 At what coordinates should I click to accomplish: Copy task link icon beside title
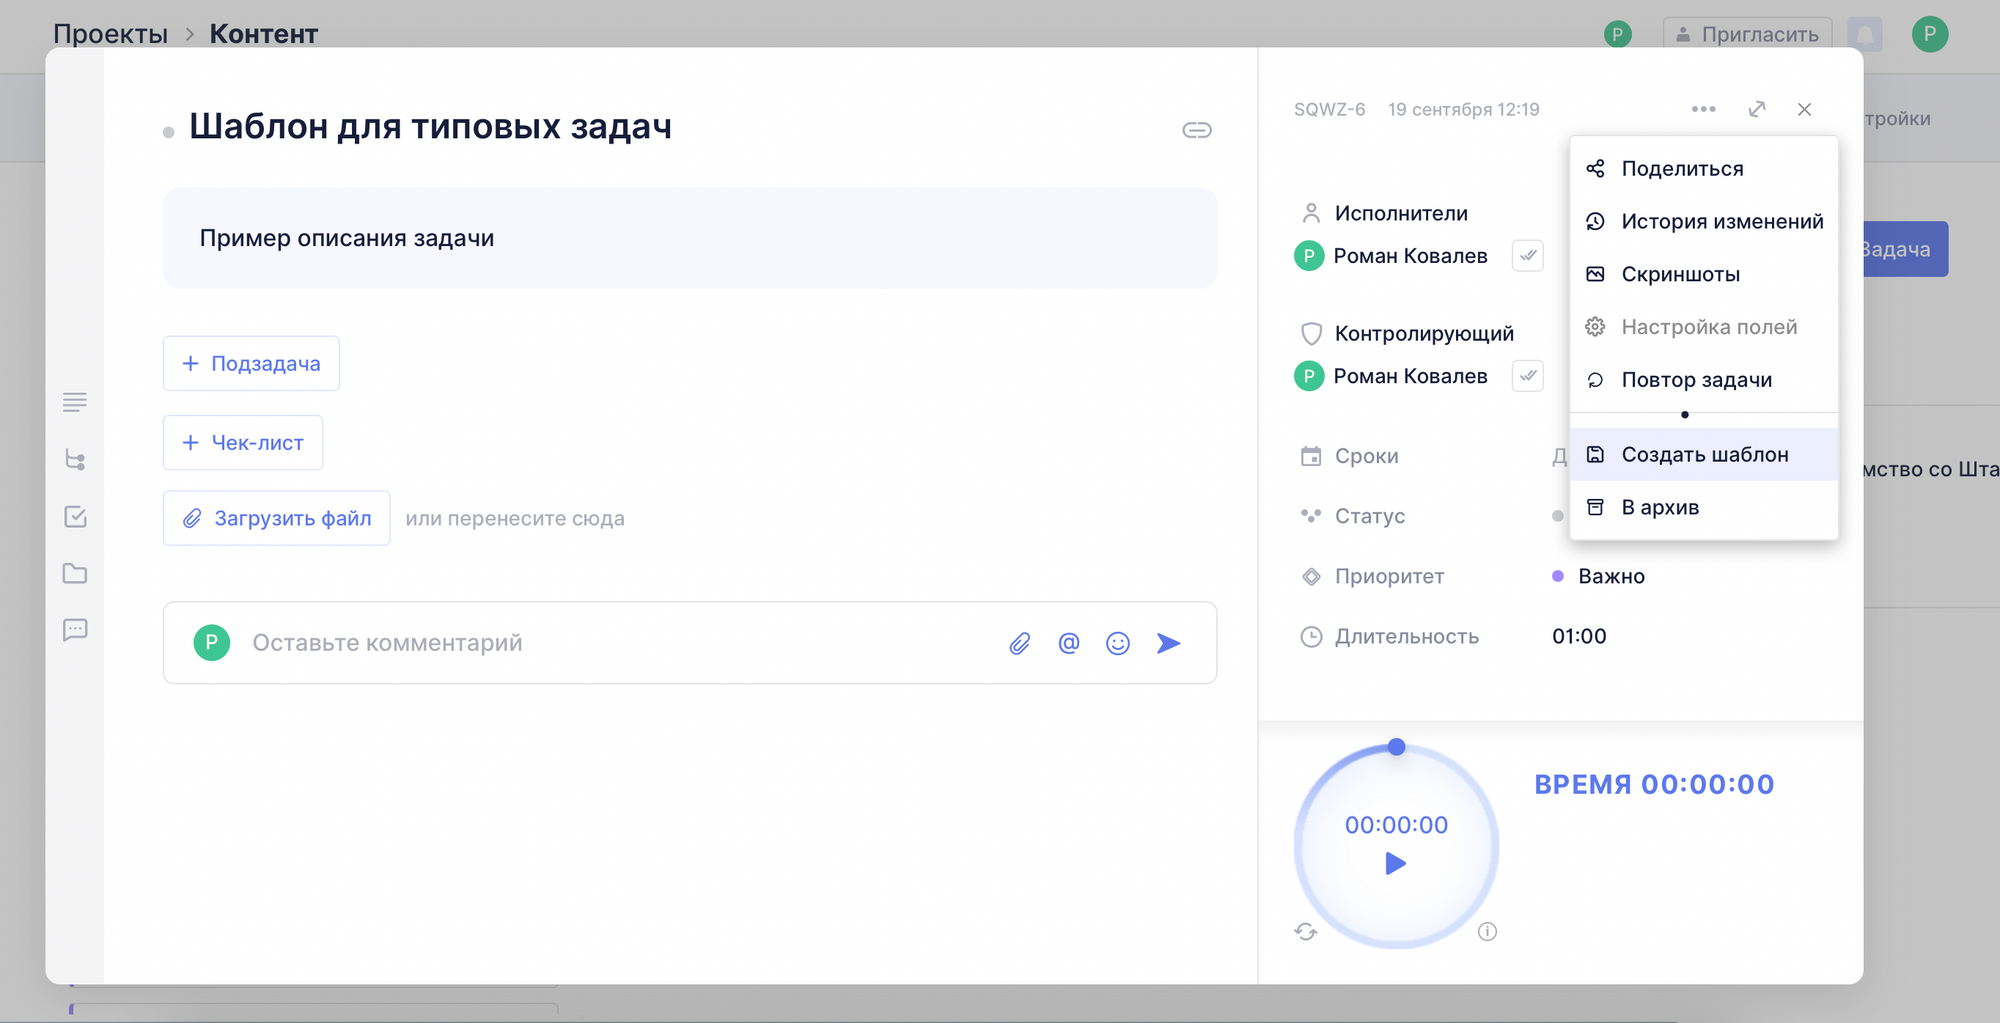click(x=1196, y=130)
